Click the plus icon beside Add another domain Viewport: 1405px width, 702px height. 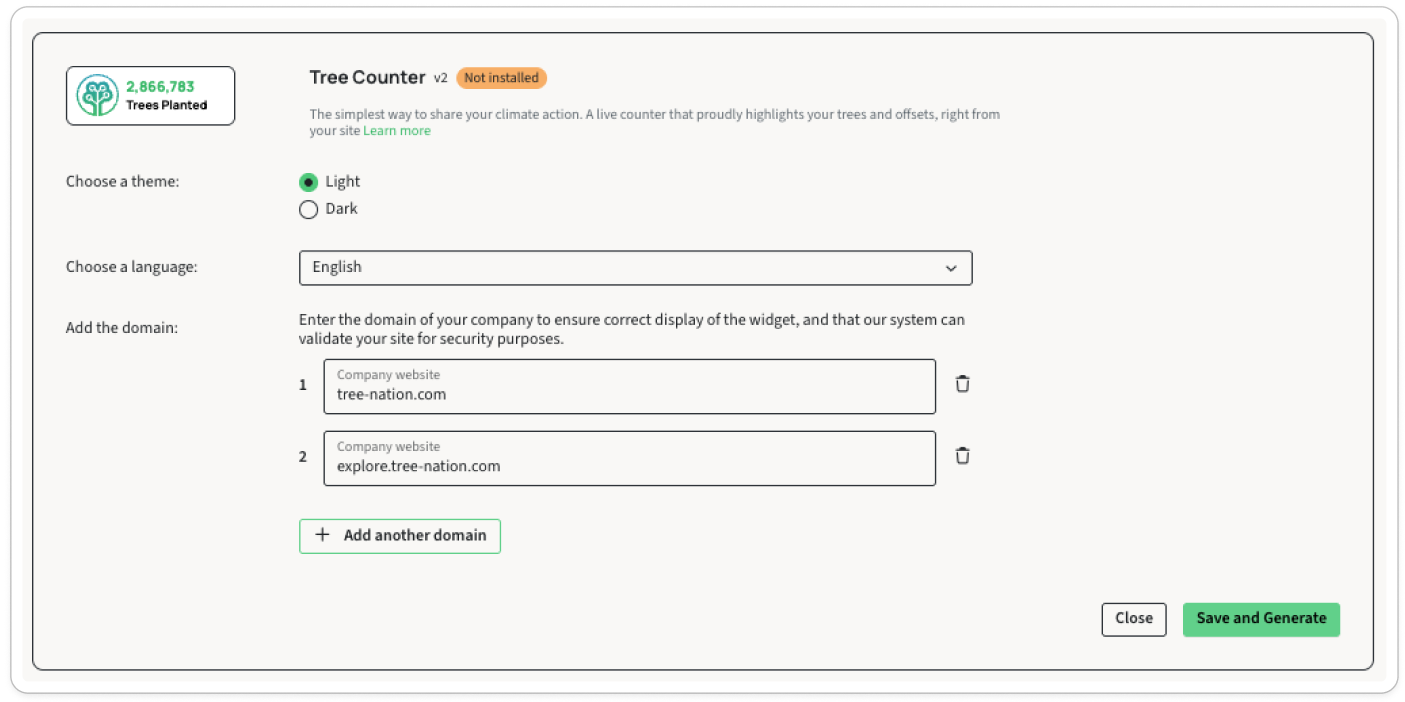322,535
